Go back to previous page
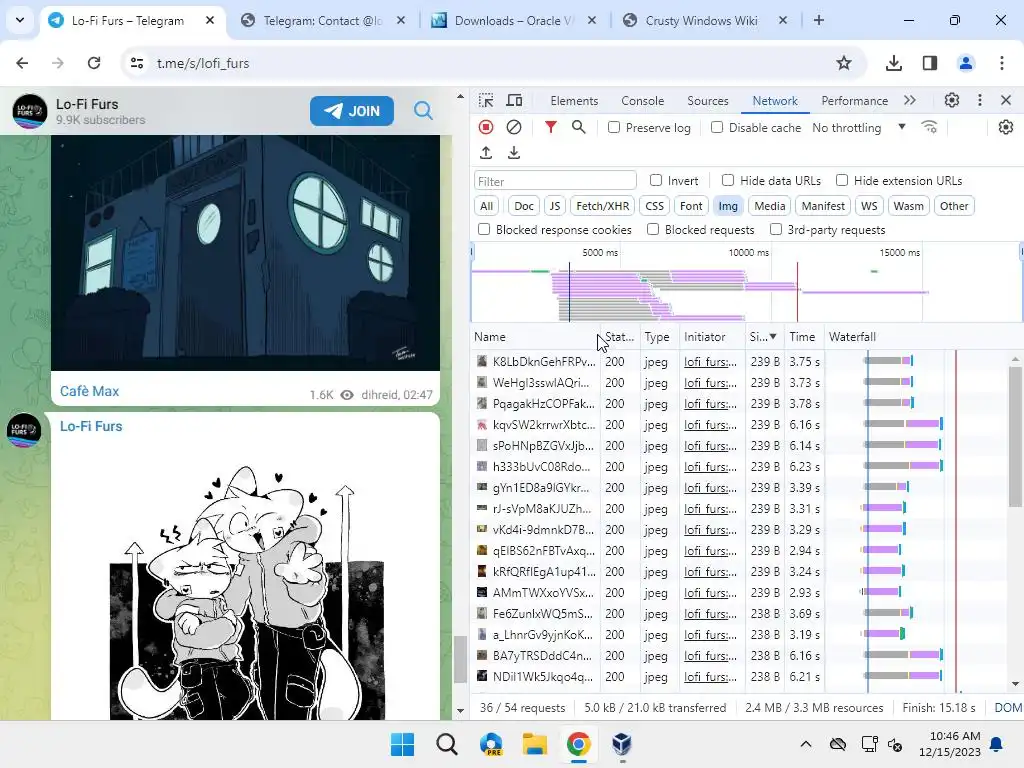The width and height of the screenshot is (1024, 768). pos(22,63)
